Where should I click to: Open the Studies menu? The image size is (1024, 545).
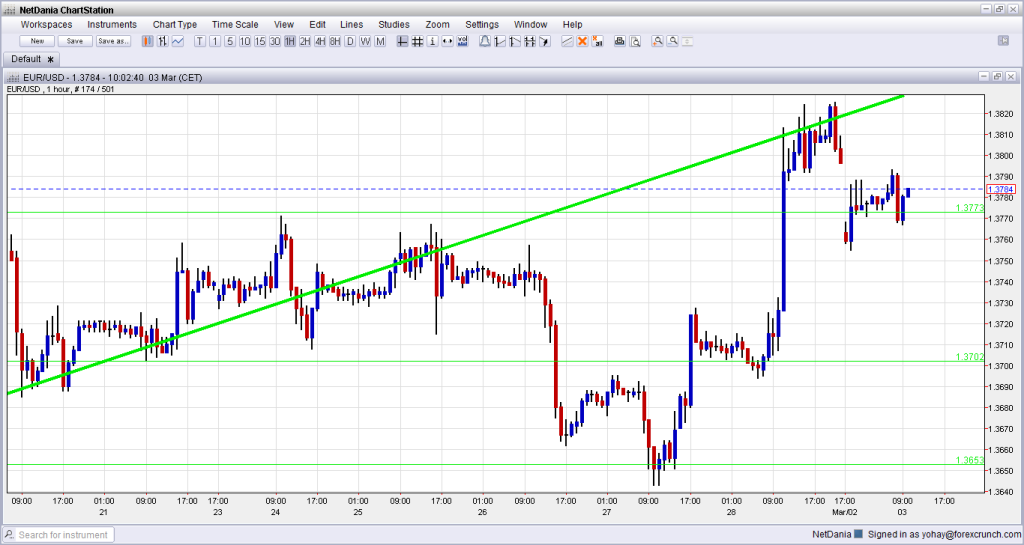click(x=394, y=24)
